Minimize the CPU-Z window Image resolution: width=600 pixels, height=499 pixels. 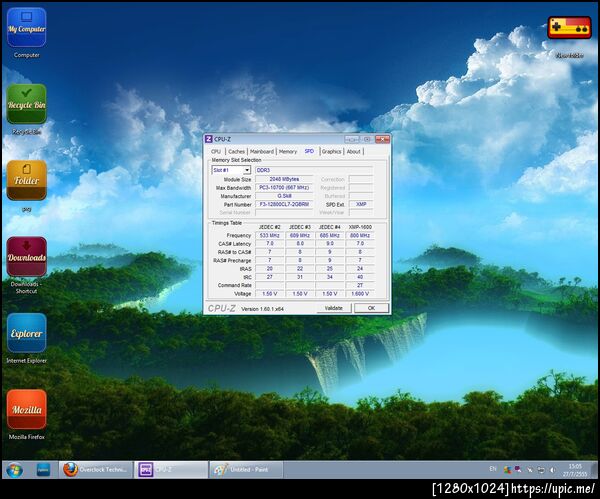[351, 139]
